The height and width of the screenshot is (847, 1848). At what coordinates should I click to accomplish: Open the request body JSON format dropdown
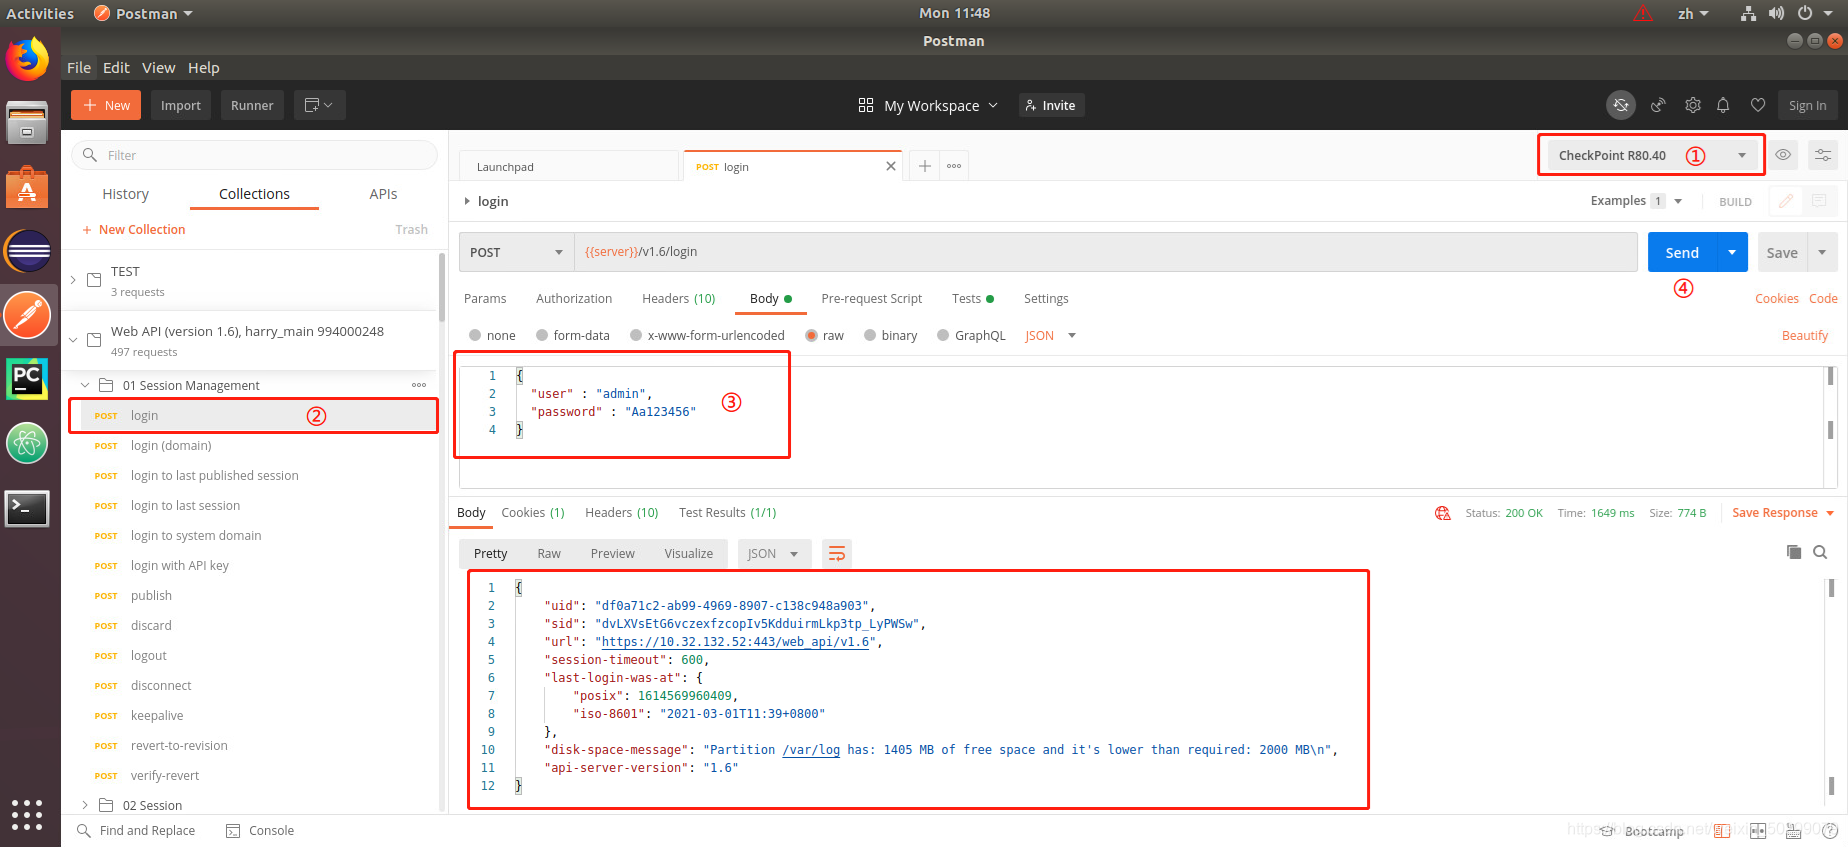(x=1050, y=335)
